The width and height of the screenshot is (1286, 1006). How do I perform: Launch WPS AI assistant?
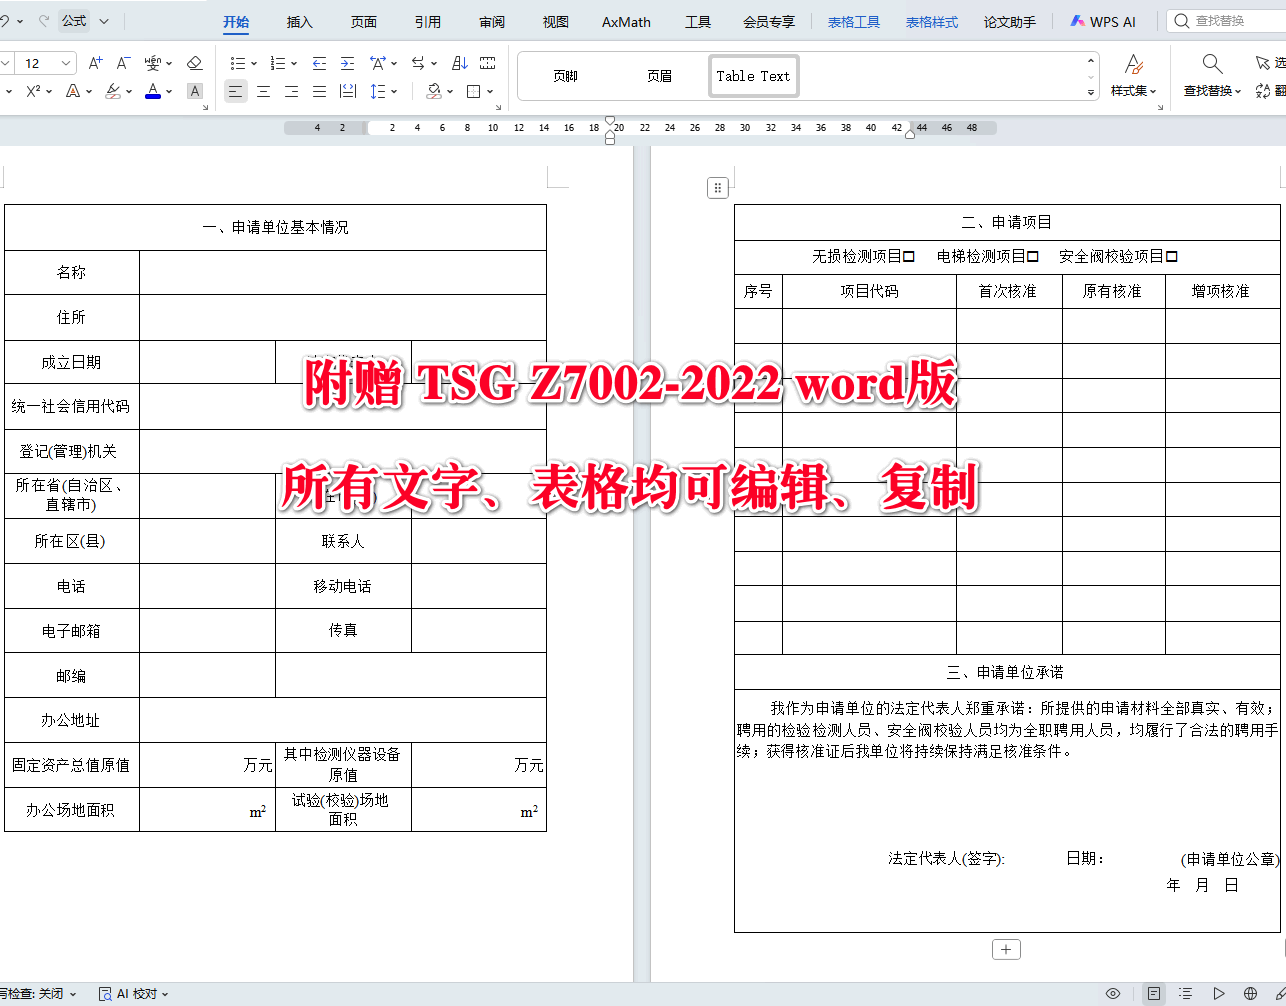(x=1103, y=21)
